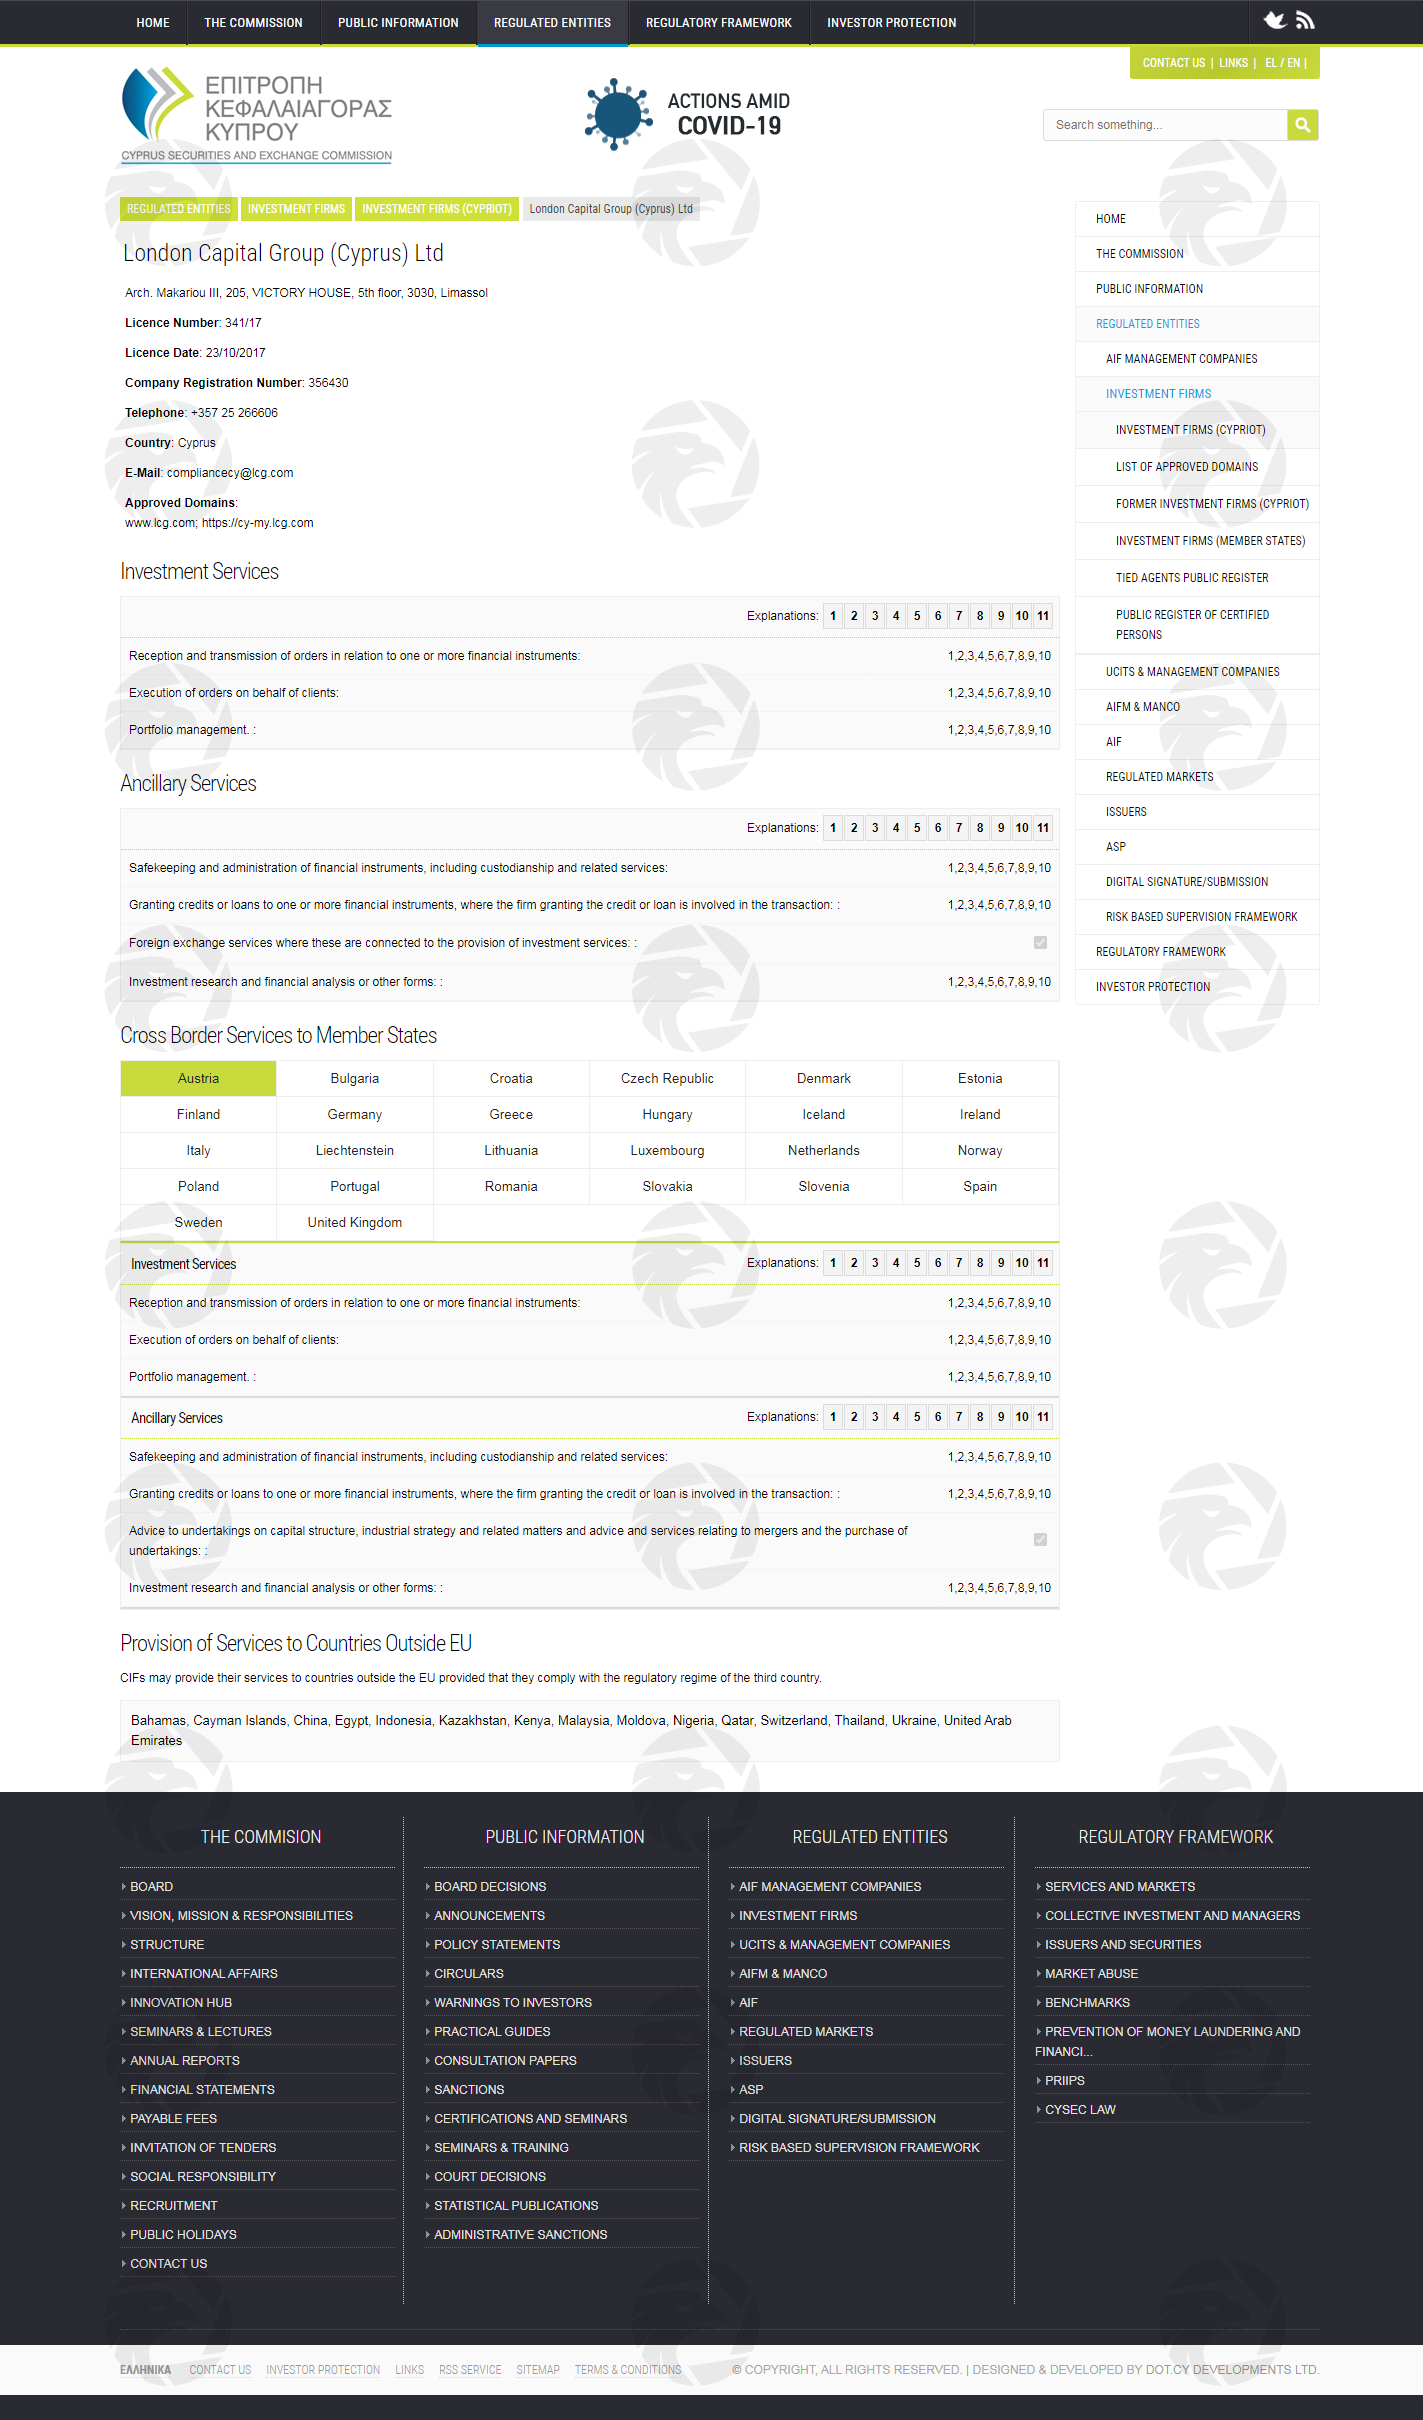The width and height of the screenshot is (1423, 2420).
Task: Open STATISTICAL PUBLICATIONS footer link
Action: pyautogui.click(x=516, y=2205)
